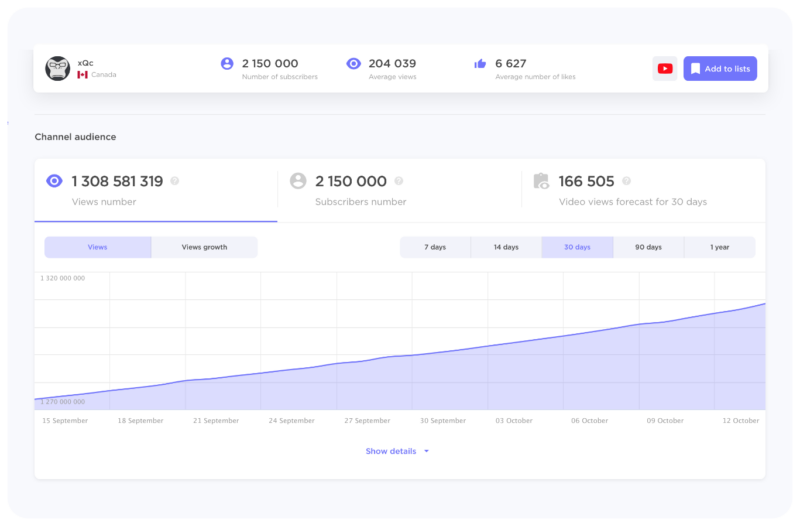This screenshot has height=526, width=800.
Task: Select the Views chart toggle
Action: tap(97, 247)
